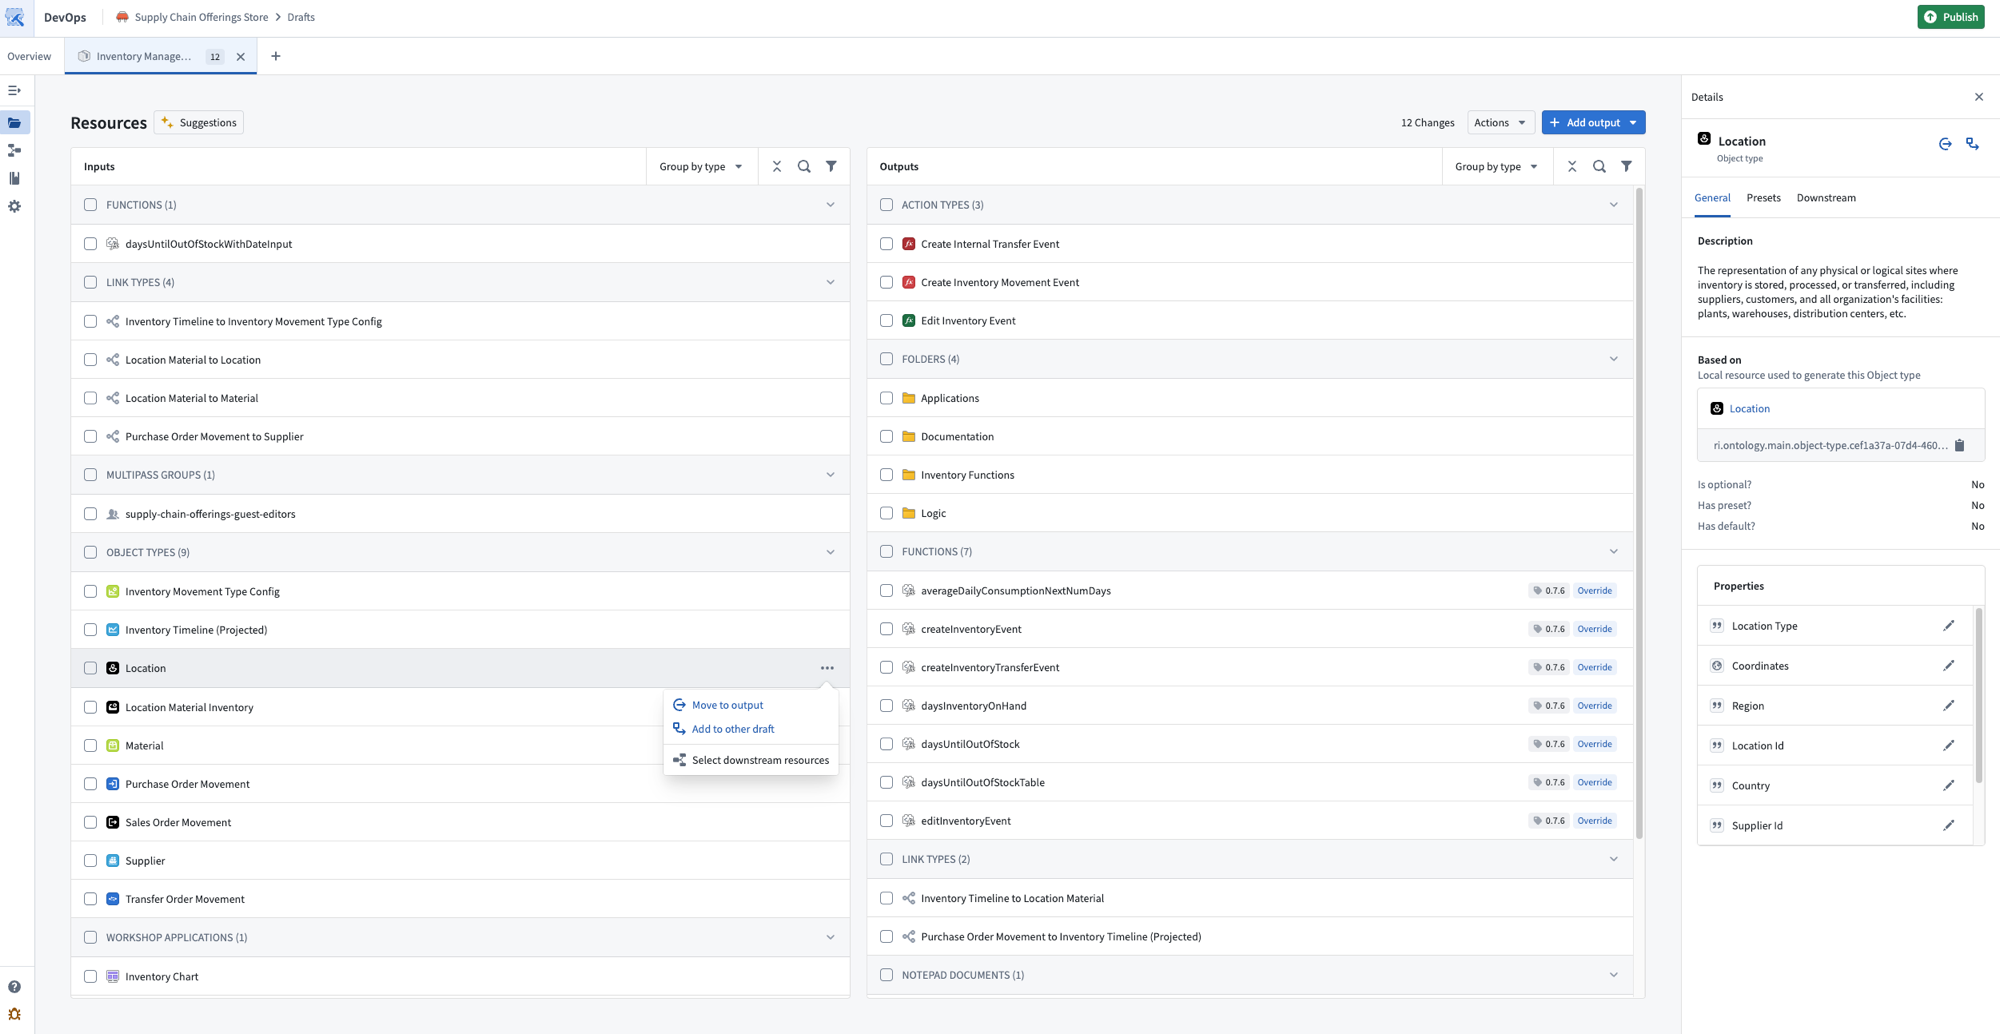Edit the Supplier Id property pencil
Image resolution: width=2000 pixels, height=1034 pixels.
1949,826
